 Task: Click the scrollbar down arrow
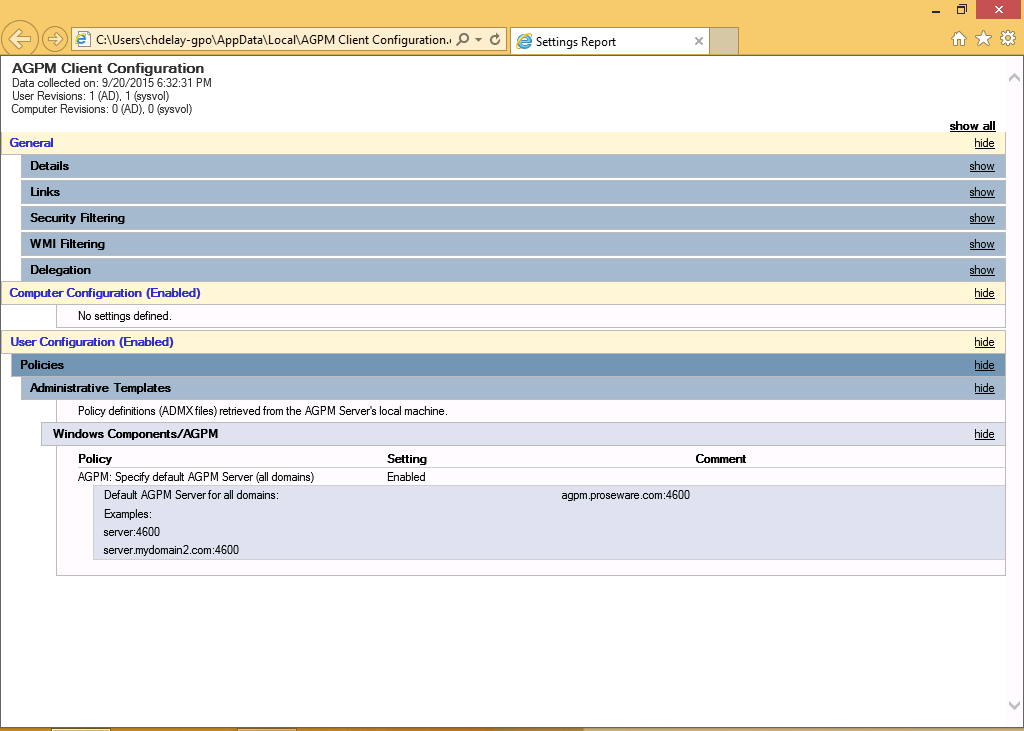tap(1014, 705)
